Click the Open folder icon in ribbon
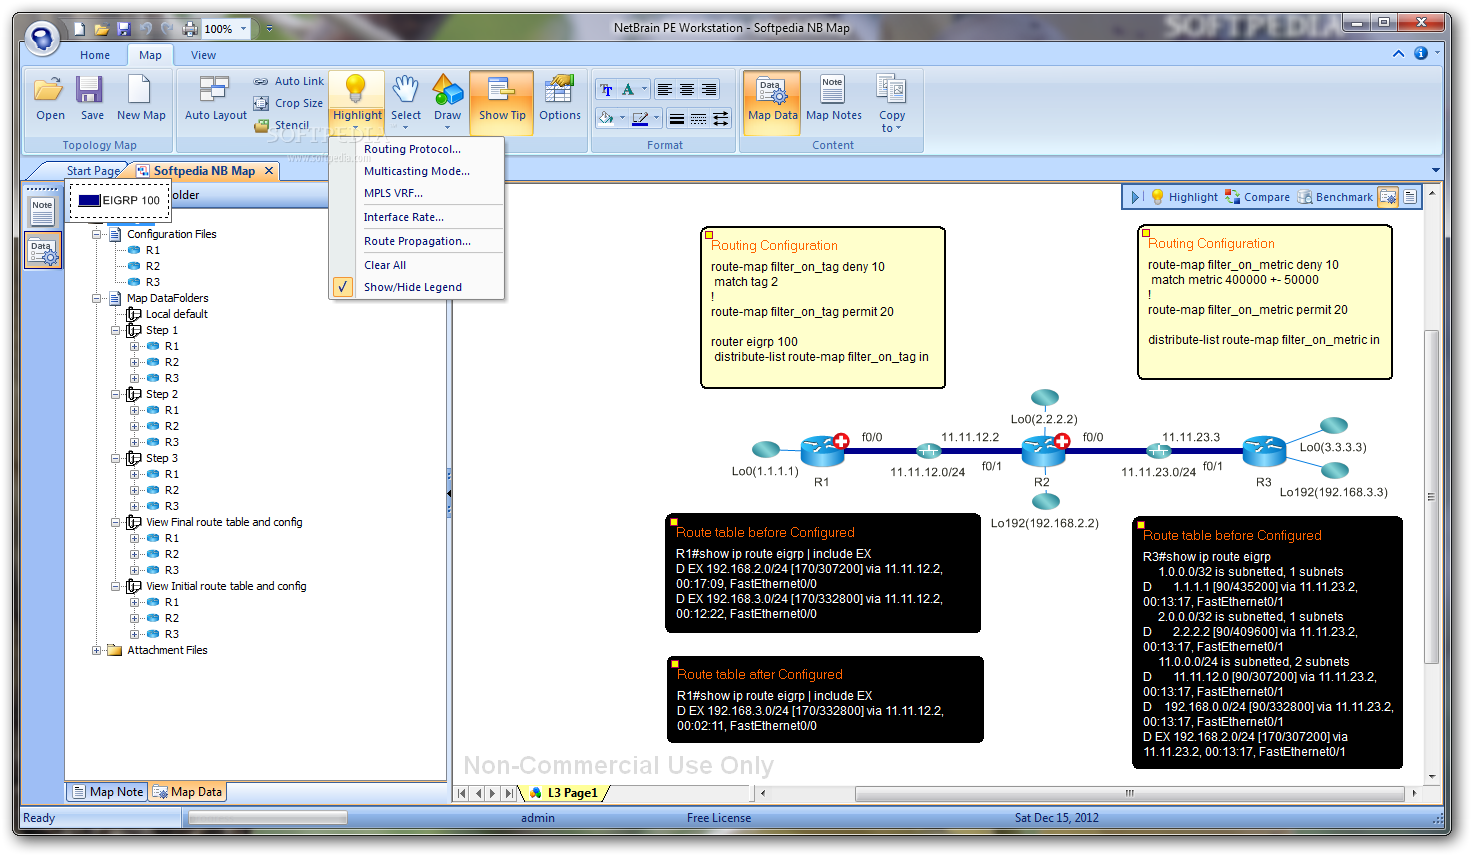This screenshot has width=1472, height=856. click(50, 98)
